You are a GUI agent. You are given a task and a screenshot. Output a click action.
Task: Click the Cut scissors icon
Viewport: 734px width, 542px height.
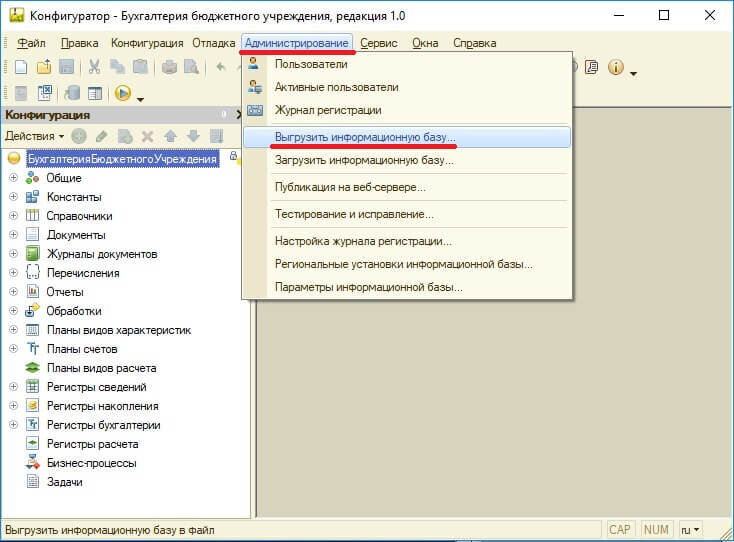click(x=95, y=67)
